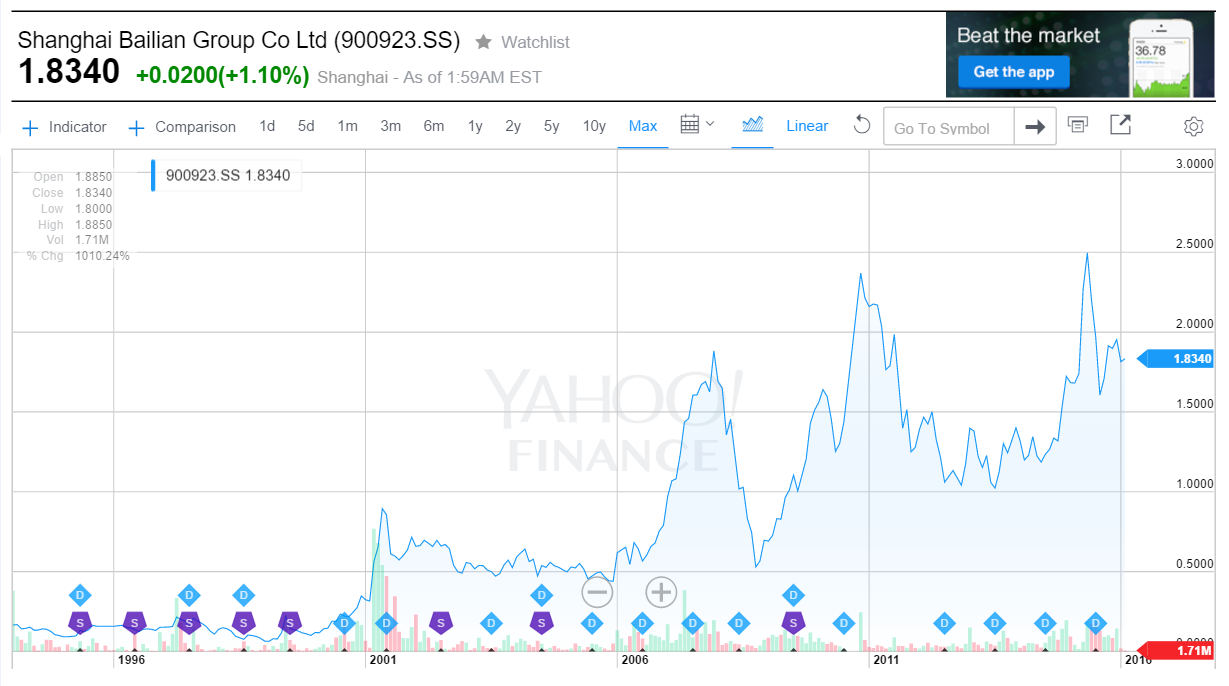Click the print chart icon
1229x686 pixels.
1077,125
